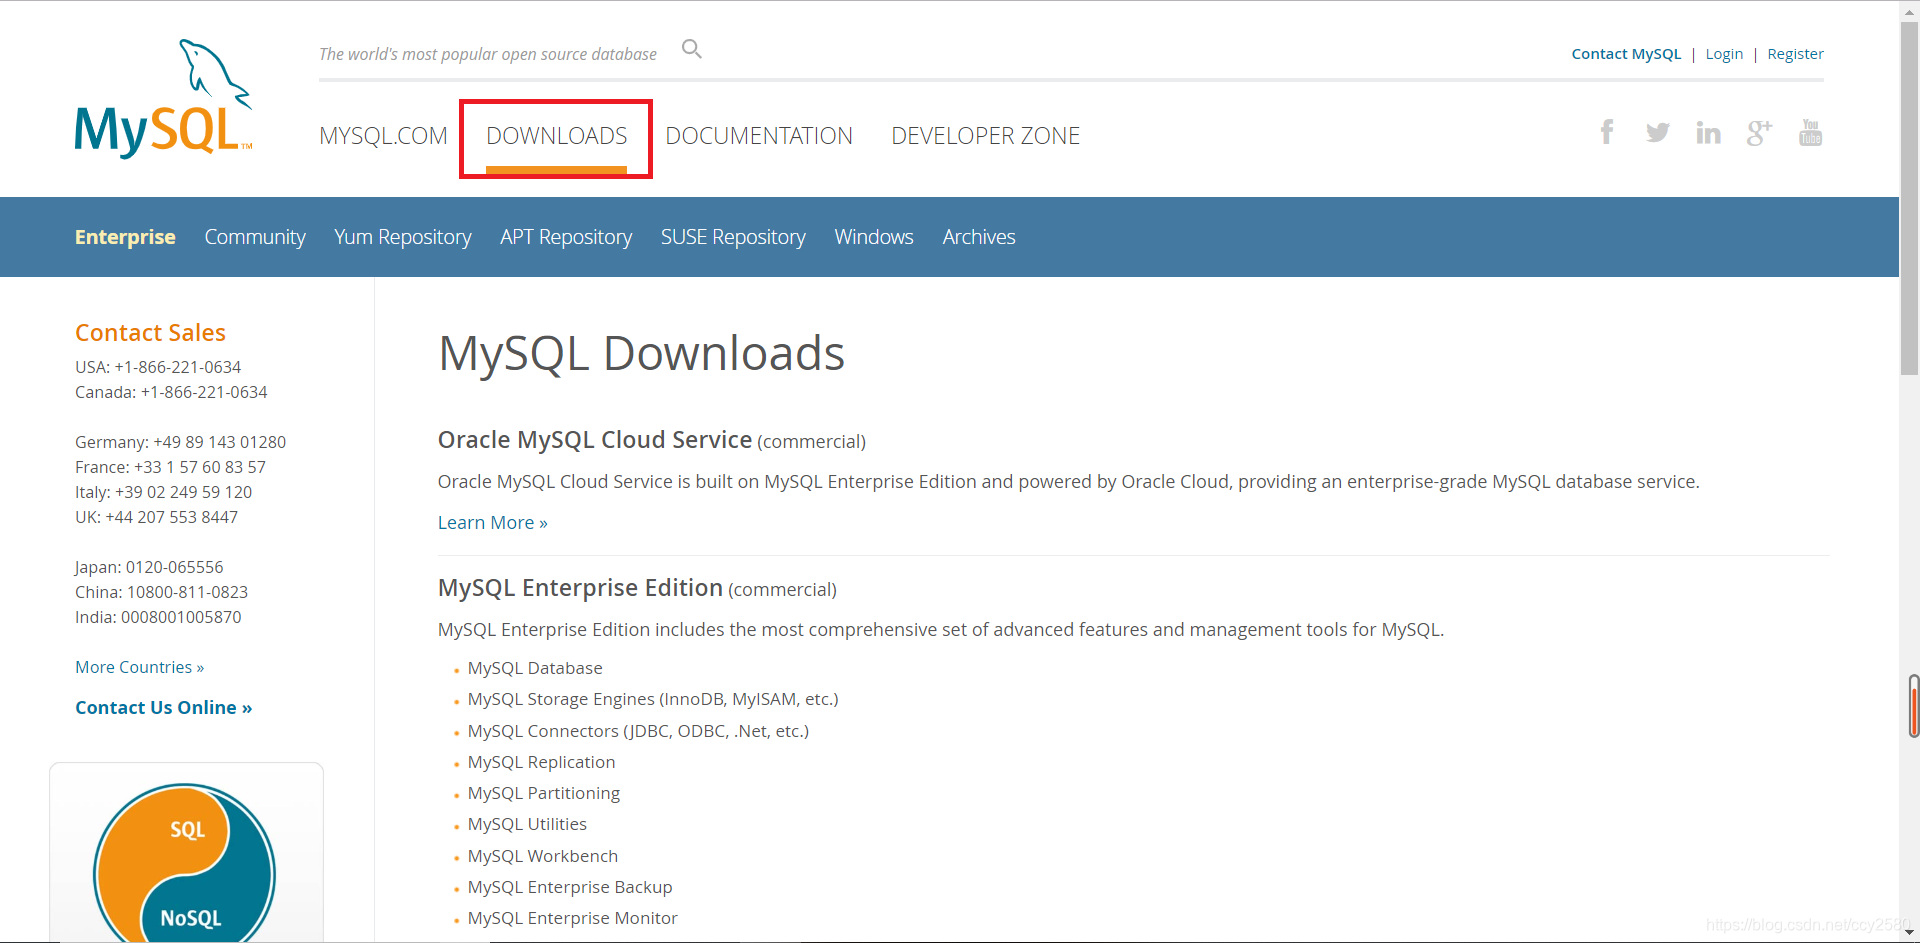Click the Register link
This screenshot has width=1920, height=943.
point(1795,54)
